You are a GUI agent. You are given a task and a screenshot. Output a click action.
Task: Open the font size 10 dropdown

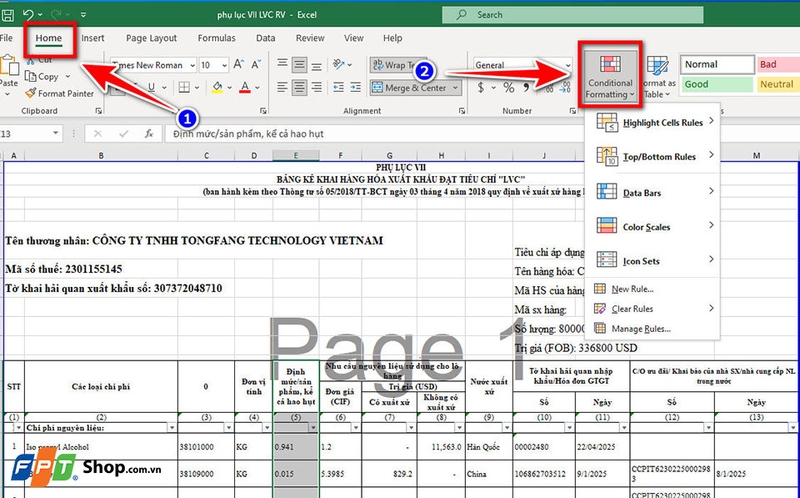(224, 65)
